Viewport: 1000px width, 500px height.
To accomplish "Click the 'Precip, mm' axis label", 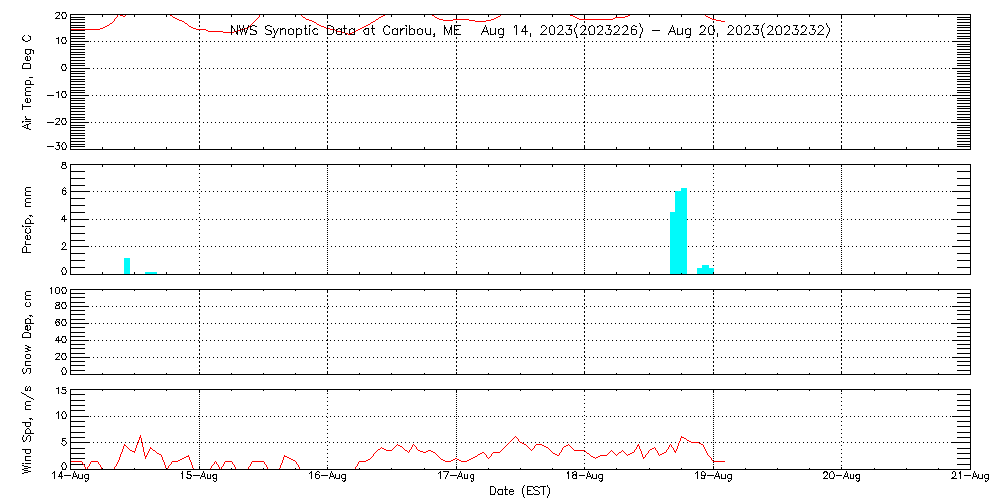I will (27, 221).
